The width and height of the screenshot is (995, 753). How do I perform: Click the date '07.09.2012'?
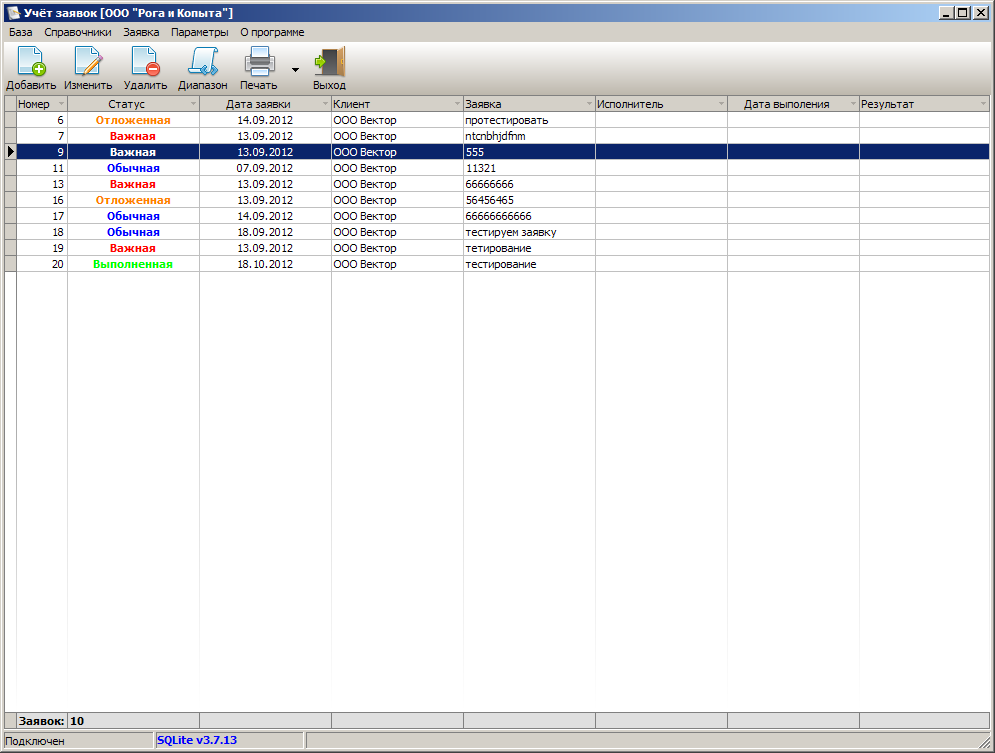[265, 168]
